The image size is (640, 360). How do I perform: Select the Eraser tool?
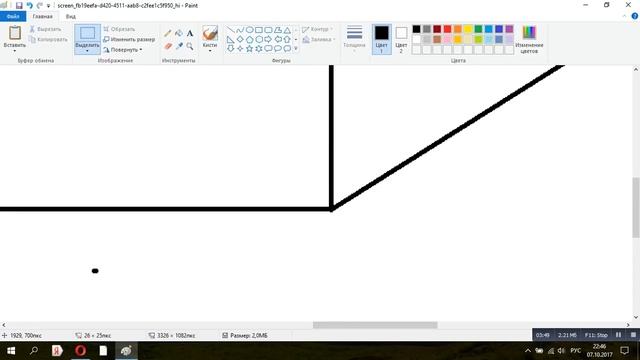click(x=168, y=46)
